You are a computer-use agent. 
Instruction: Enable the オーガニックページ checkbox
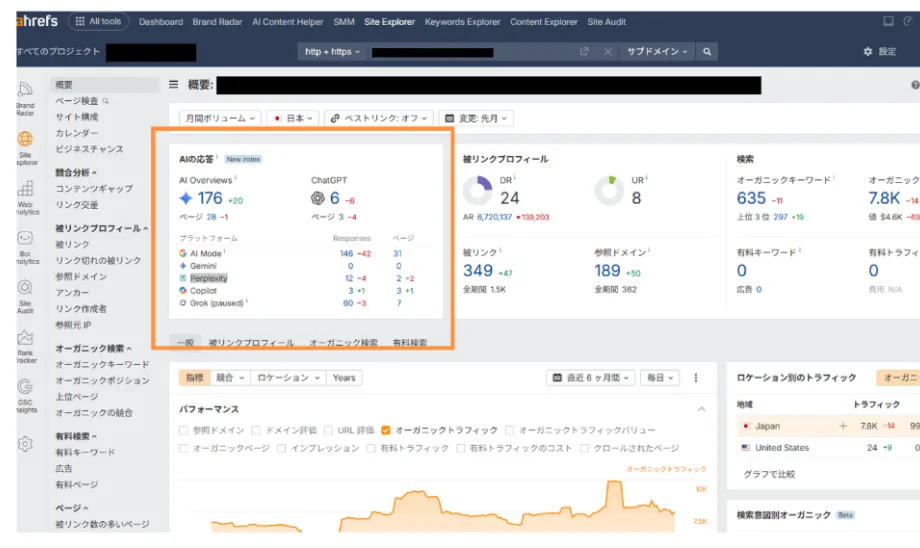click(184, 448)
